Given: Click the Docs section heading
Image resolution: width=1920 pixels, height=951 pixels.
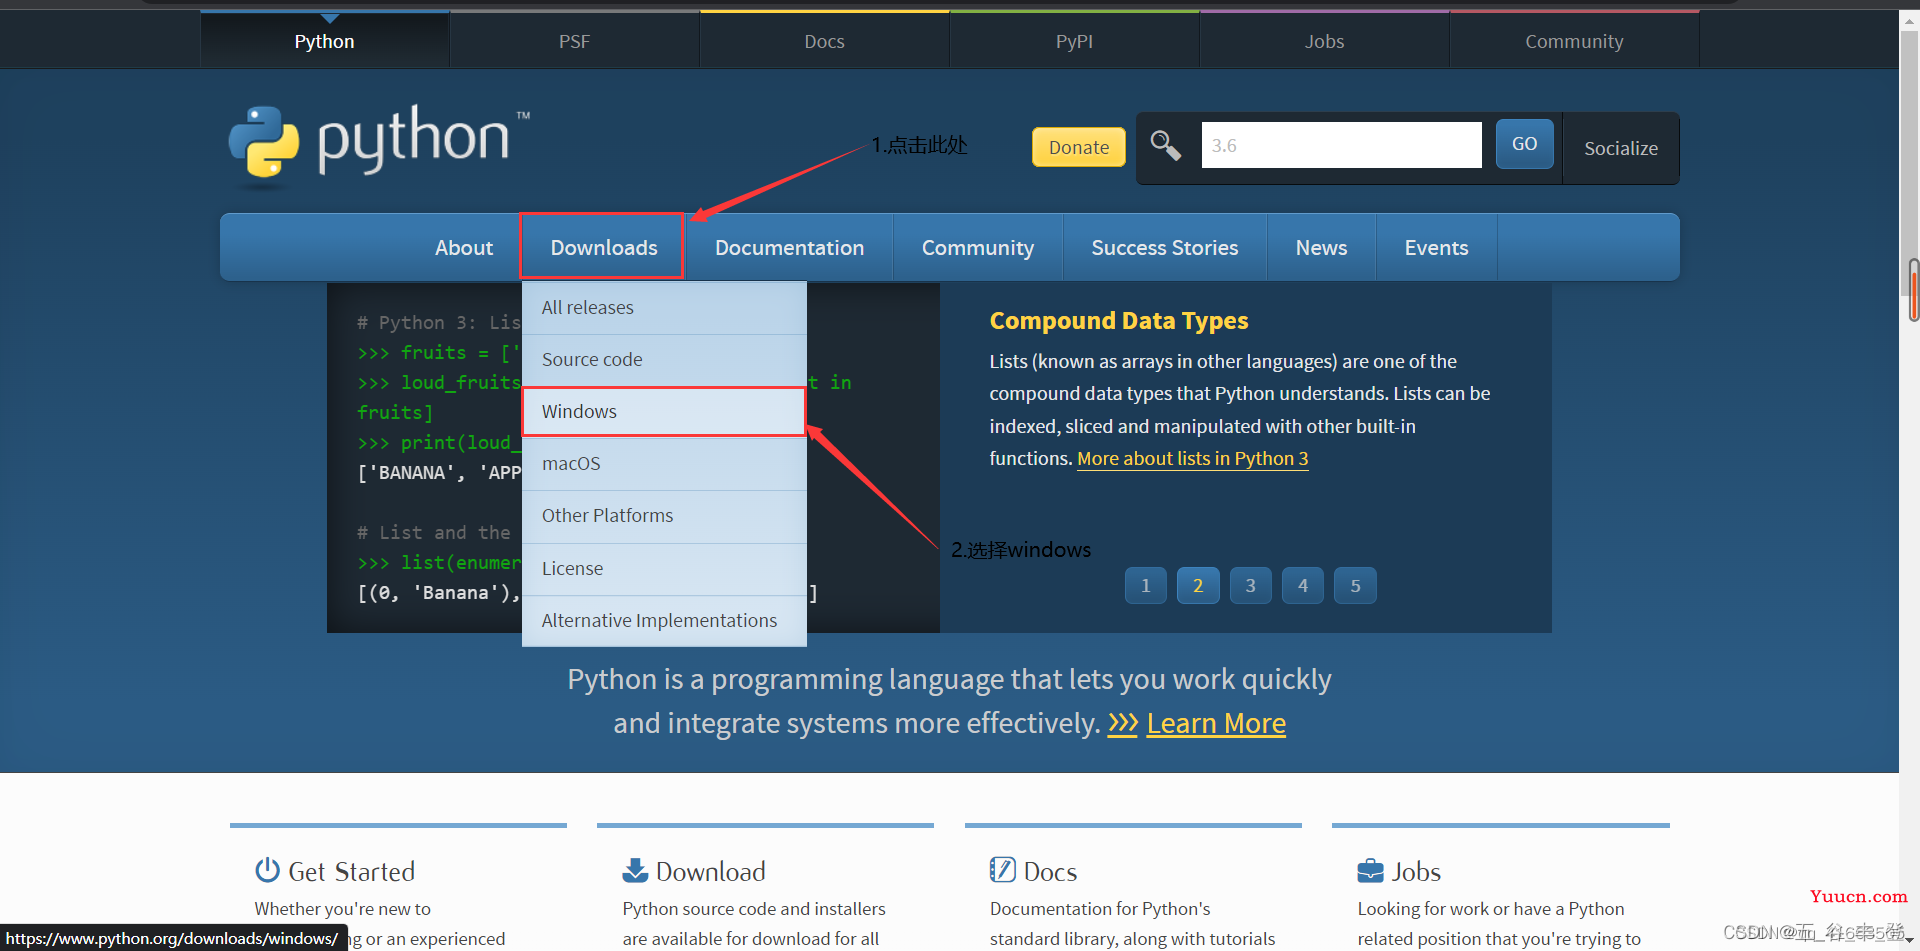Looking at the screenshot, I should (x=1050, y=872).
